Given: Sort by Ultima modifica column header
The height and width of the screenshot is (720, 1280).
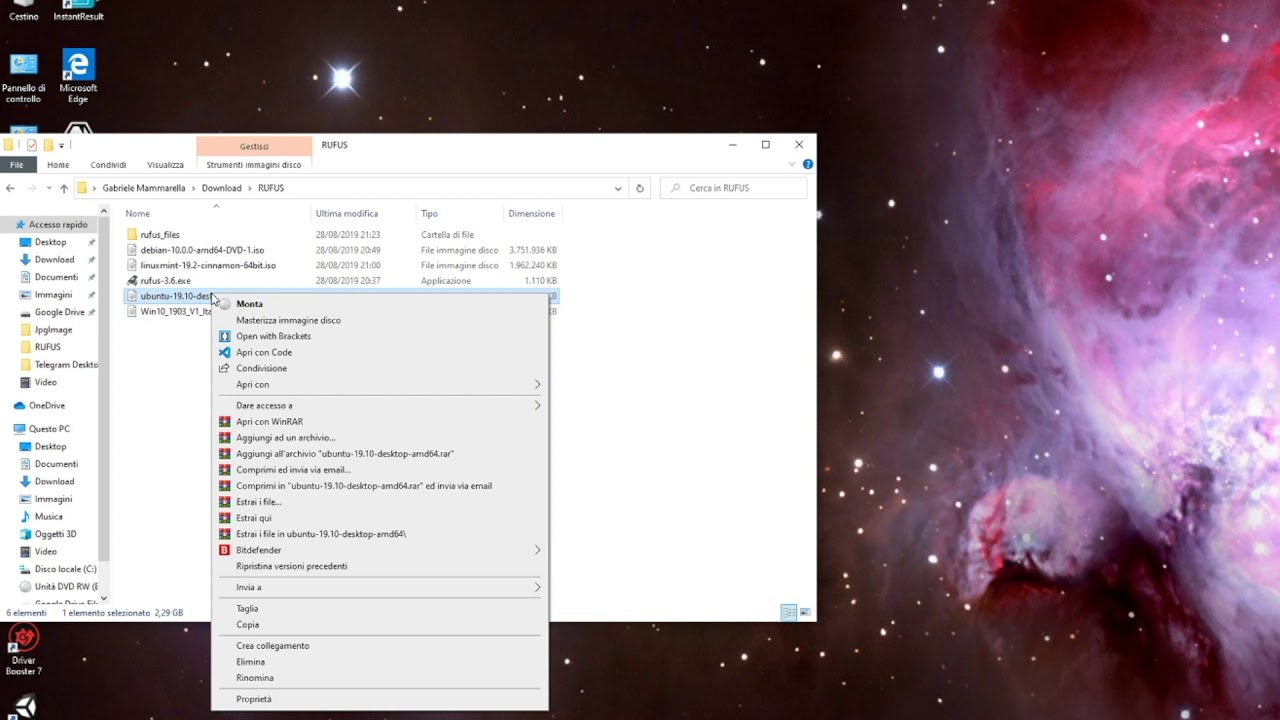Looking at the screenshot, I should point(347,213).
